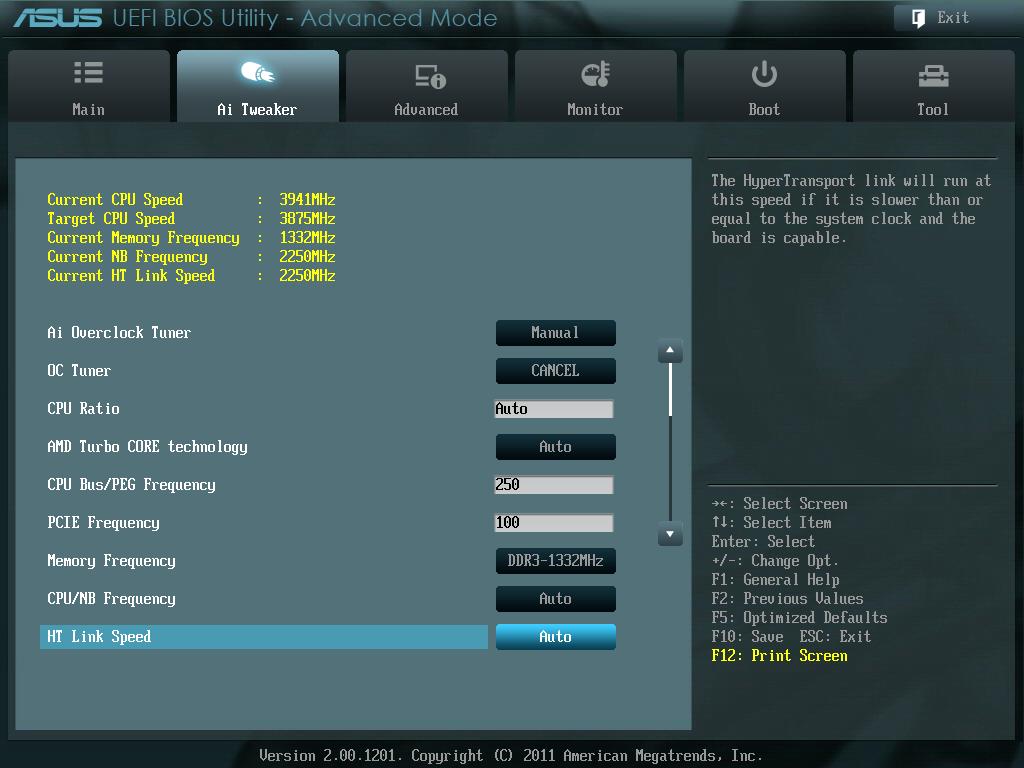The width and height of the screenshot is (1024, 768).
Task: Open the Ai Overclock Tuner Manual dropdown
Action: [x=555, y=333]
